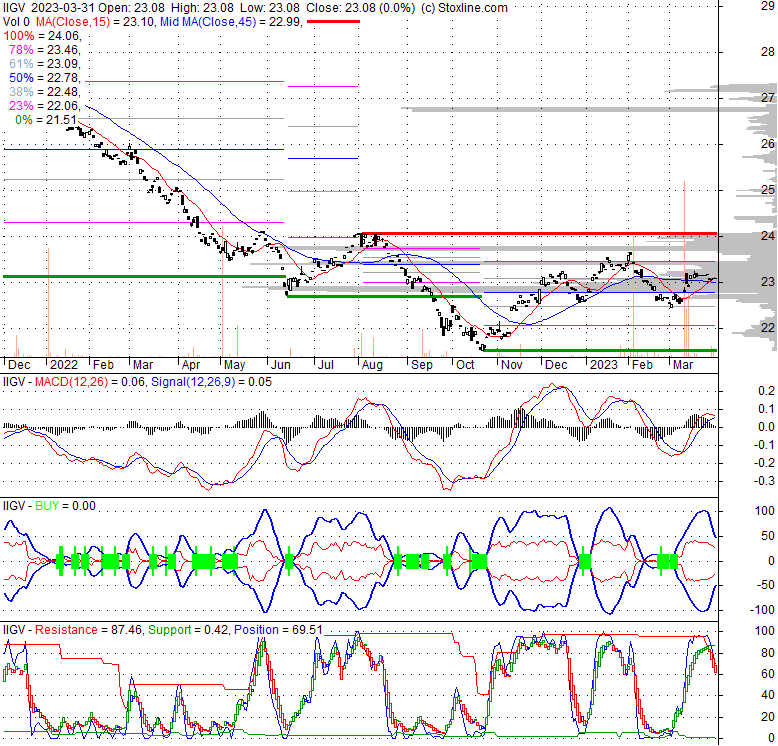Click the first Feb marker after 2022
The height and width of the screenshot is (746, 778).
point(104,365)
